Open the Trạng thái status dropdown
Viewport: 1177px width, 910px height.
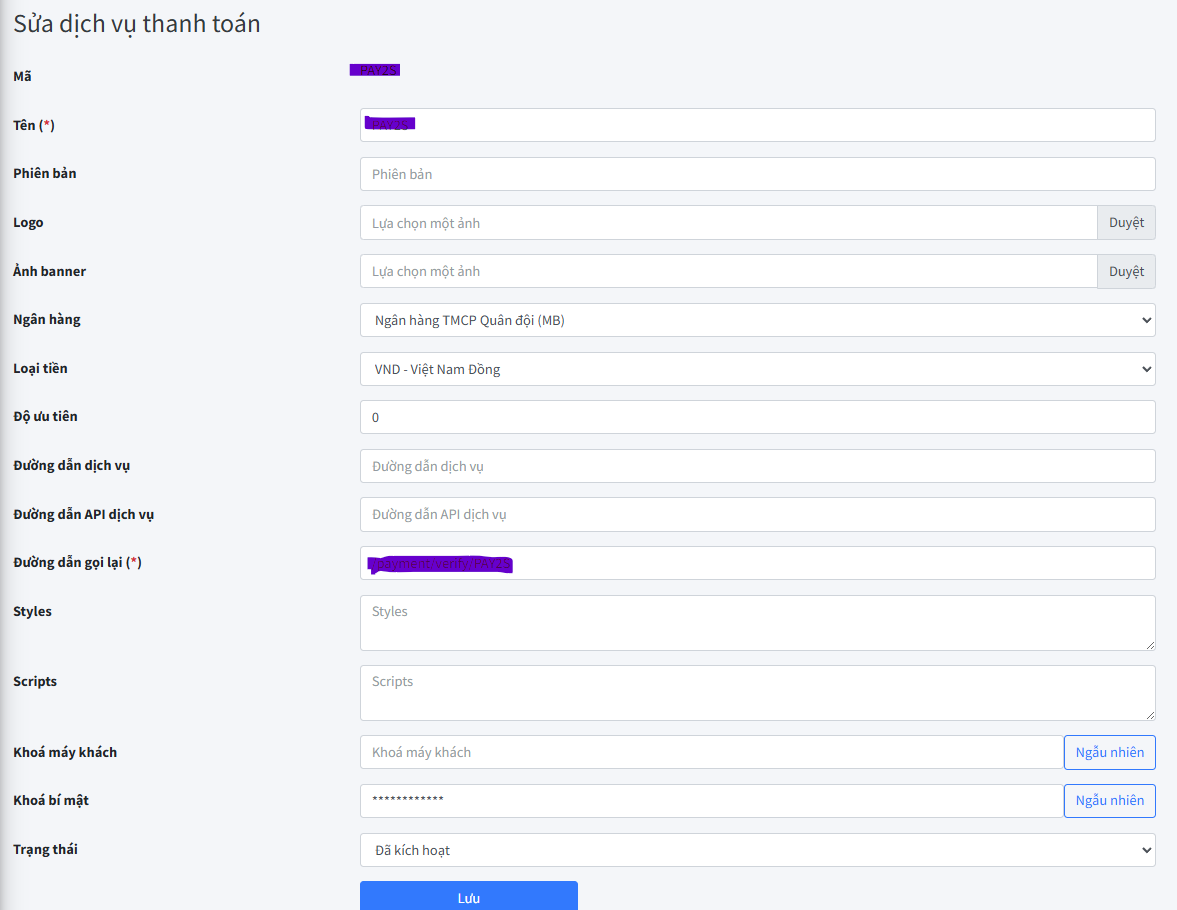point(757,850)
